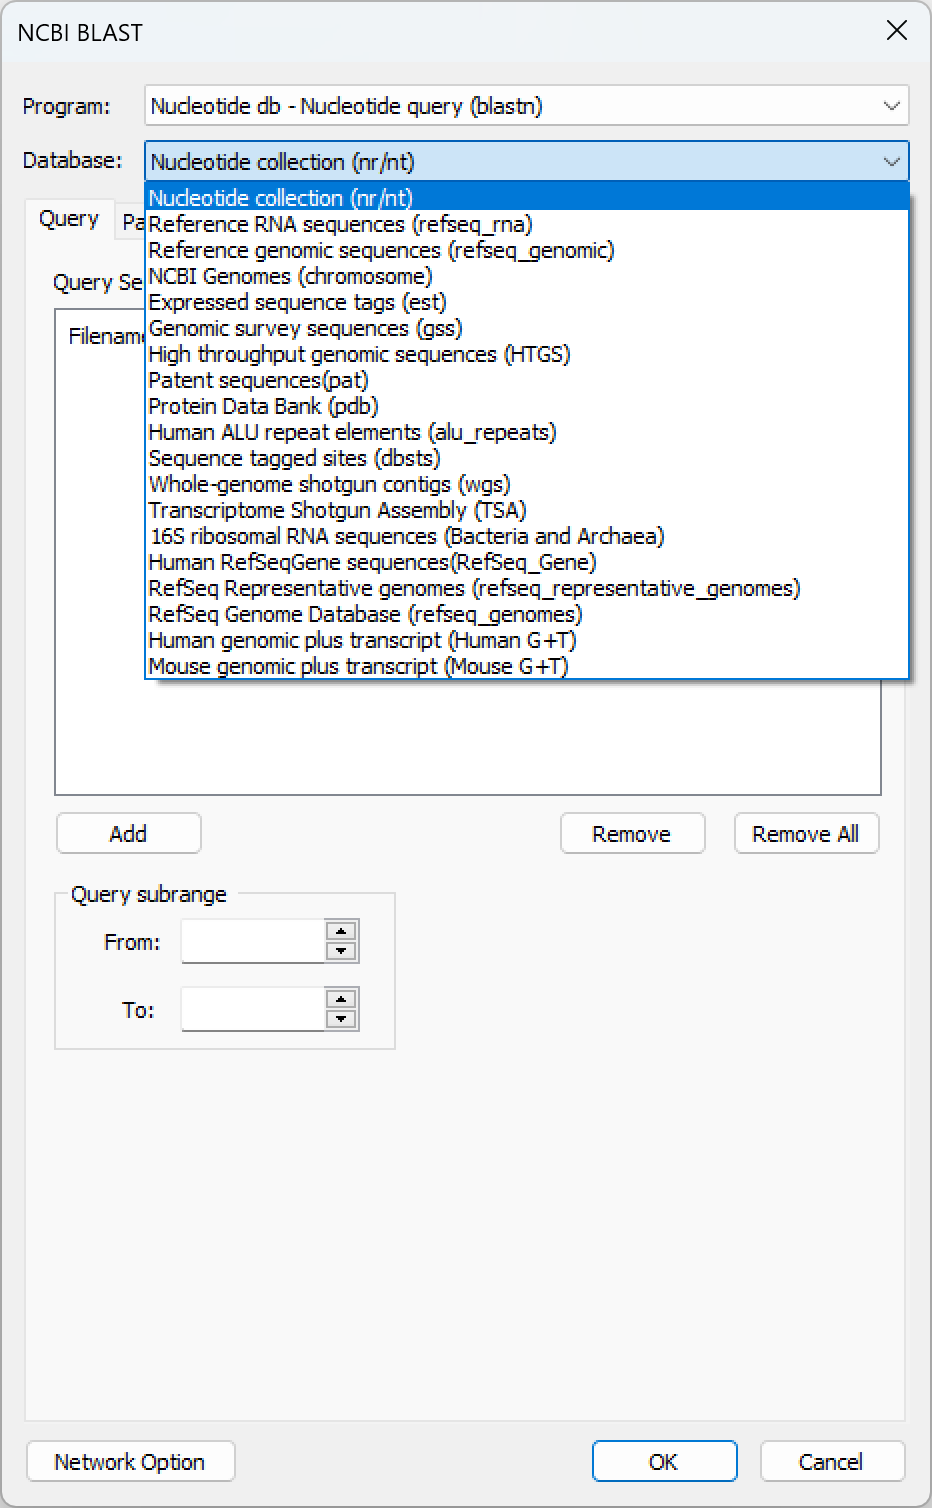The width and height of the screenshot is (932, 1508).
Task: Close the NCBI BLAST window
Action: pyautogui.click(x=897, y=31)
